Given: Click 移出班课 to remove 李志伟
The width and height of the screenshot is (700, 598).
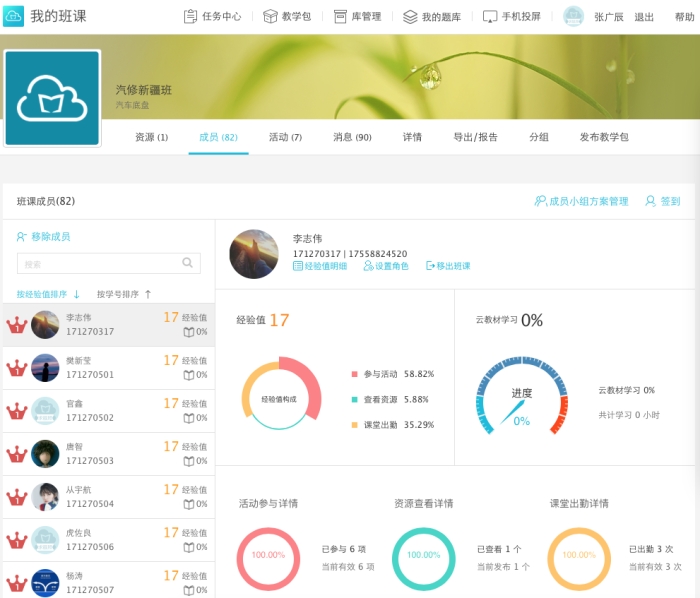Looking at the screenshot, I should (x=448, y=266).
